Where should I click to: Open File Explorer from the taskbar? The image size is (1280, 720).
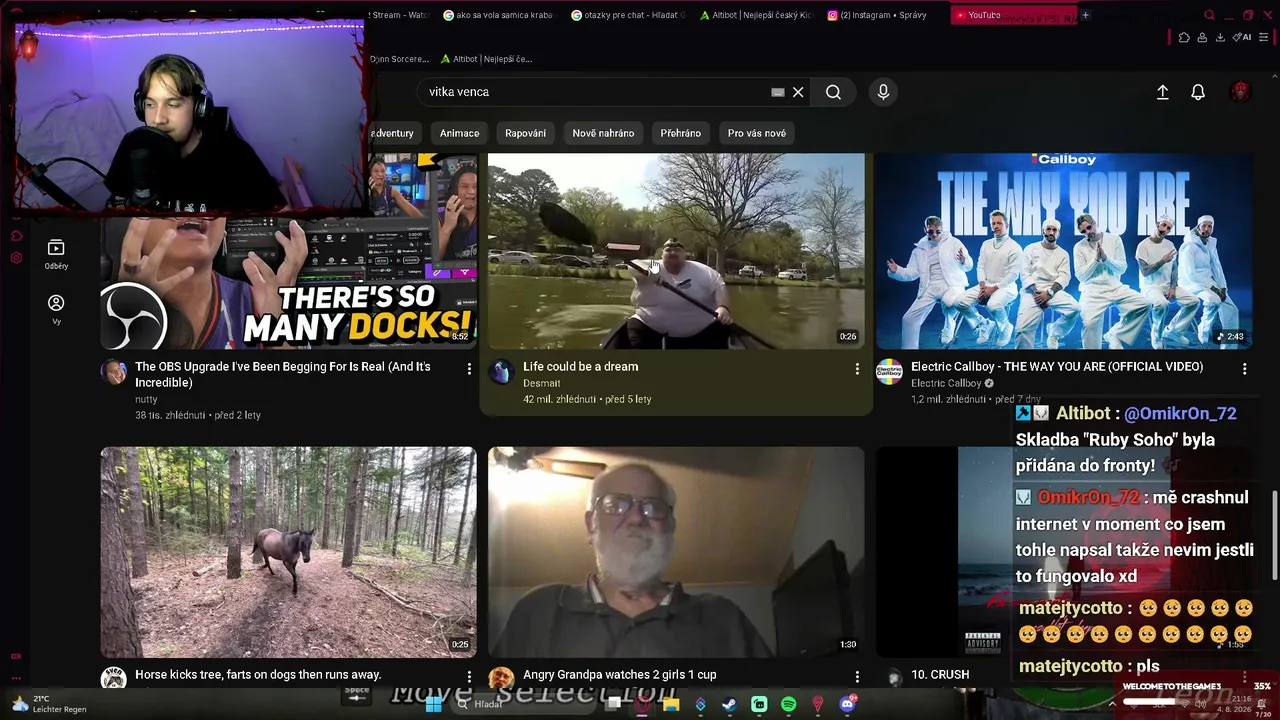pyautogui.click(x=671, y=704)
